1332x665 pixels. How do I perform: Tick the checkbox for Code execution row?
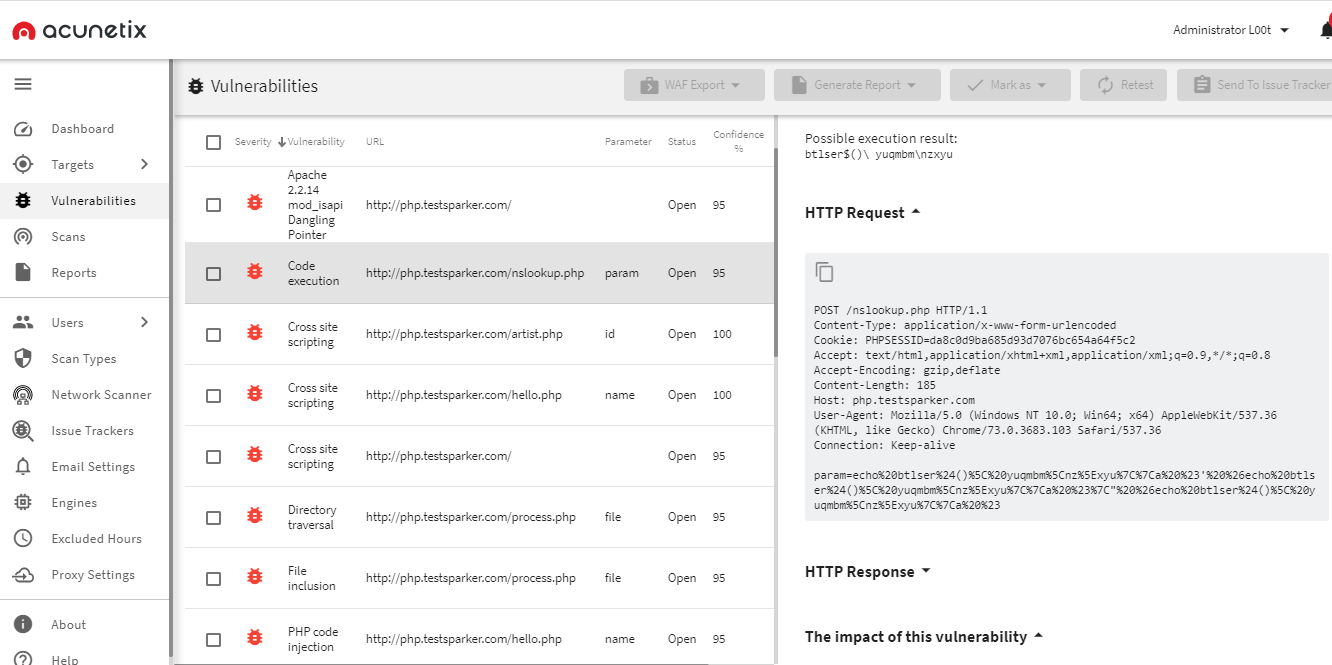(213, 273)
